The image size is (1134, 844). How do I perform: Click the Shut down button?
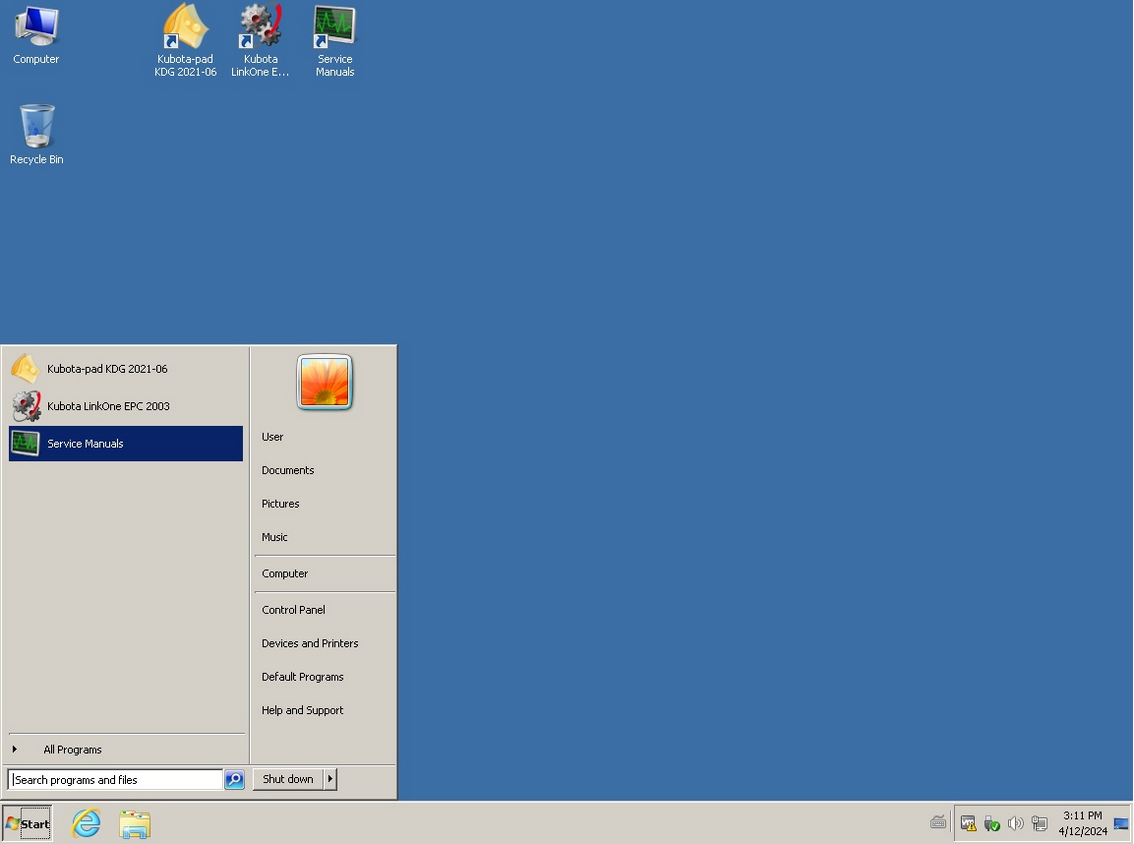click(x=288, y=779)
